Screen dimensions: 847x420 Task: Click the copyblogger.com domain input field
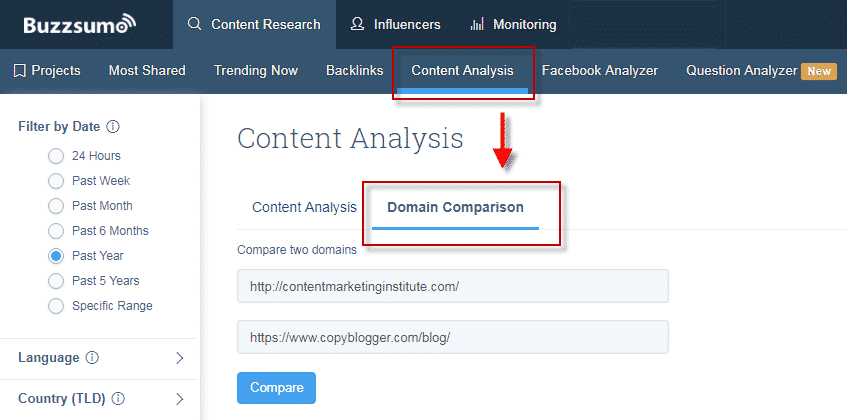pyautogui.click(x=452, y=337)
